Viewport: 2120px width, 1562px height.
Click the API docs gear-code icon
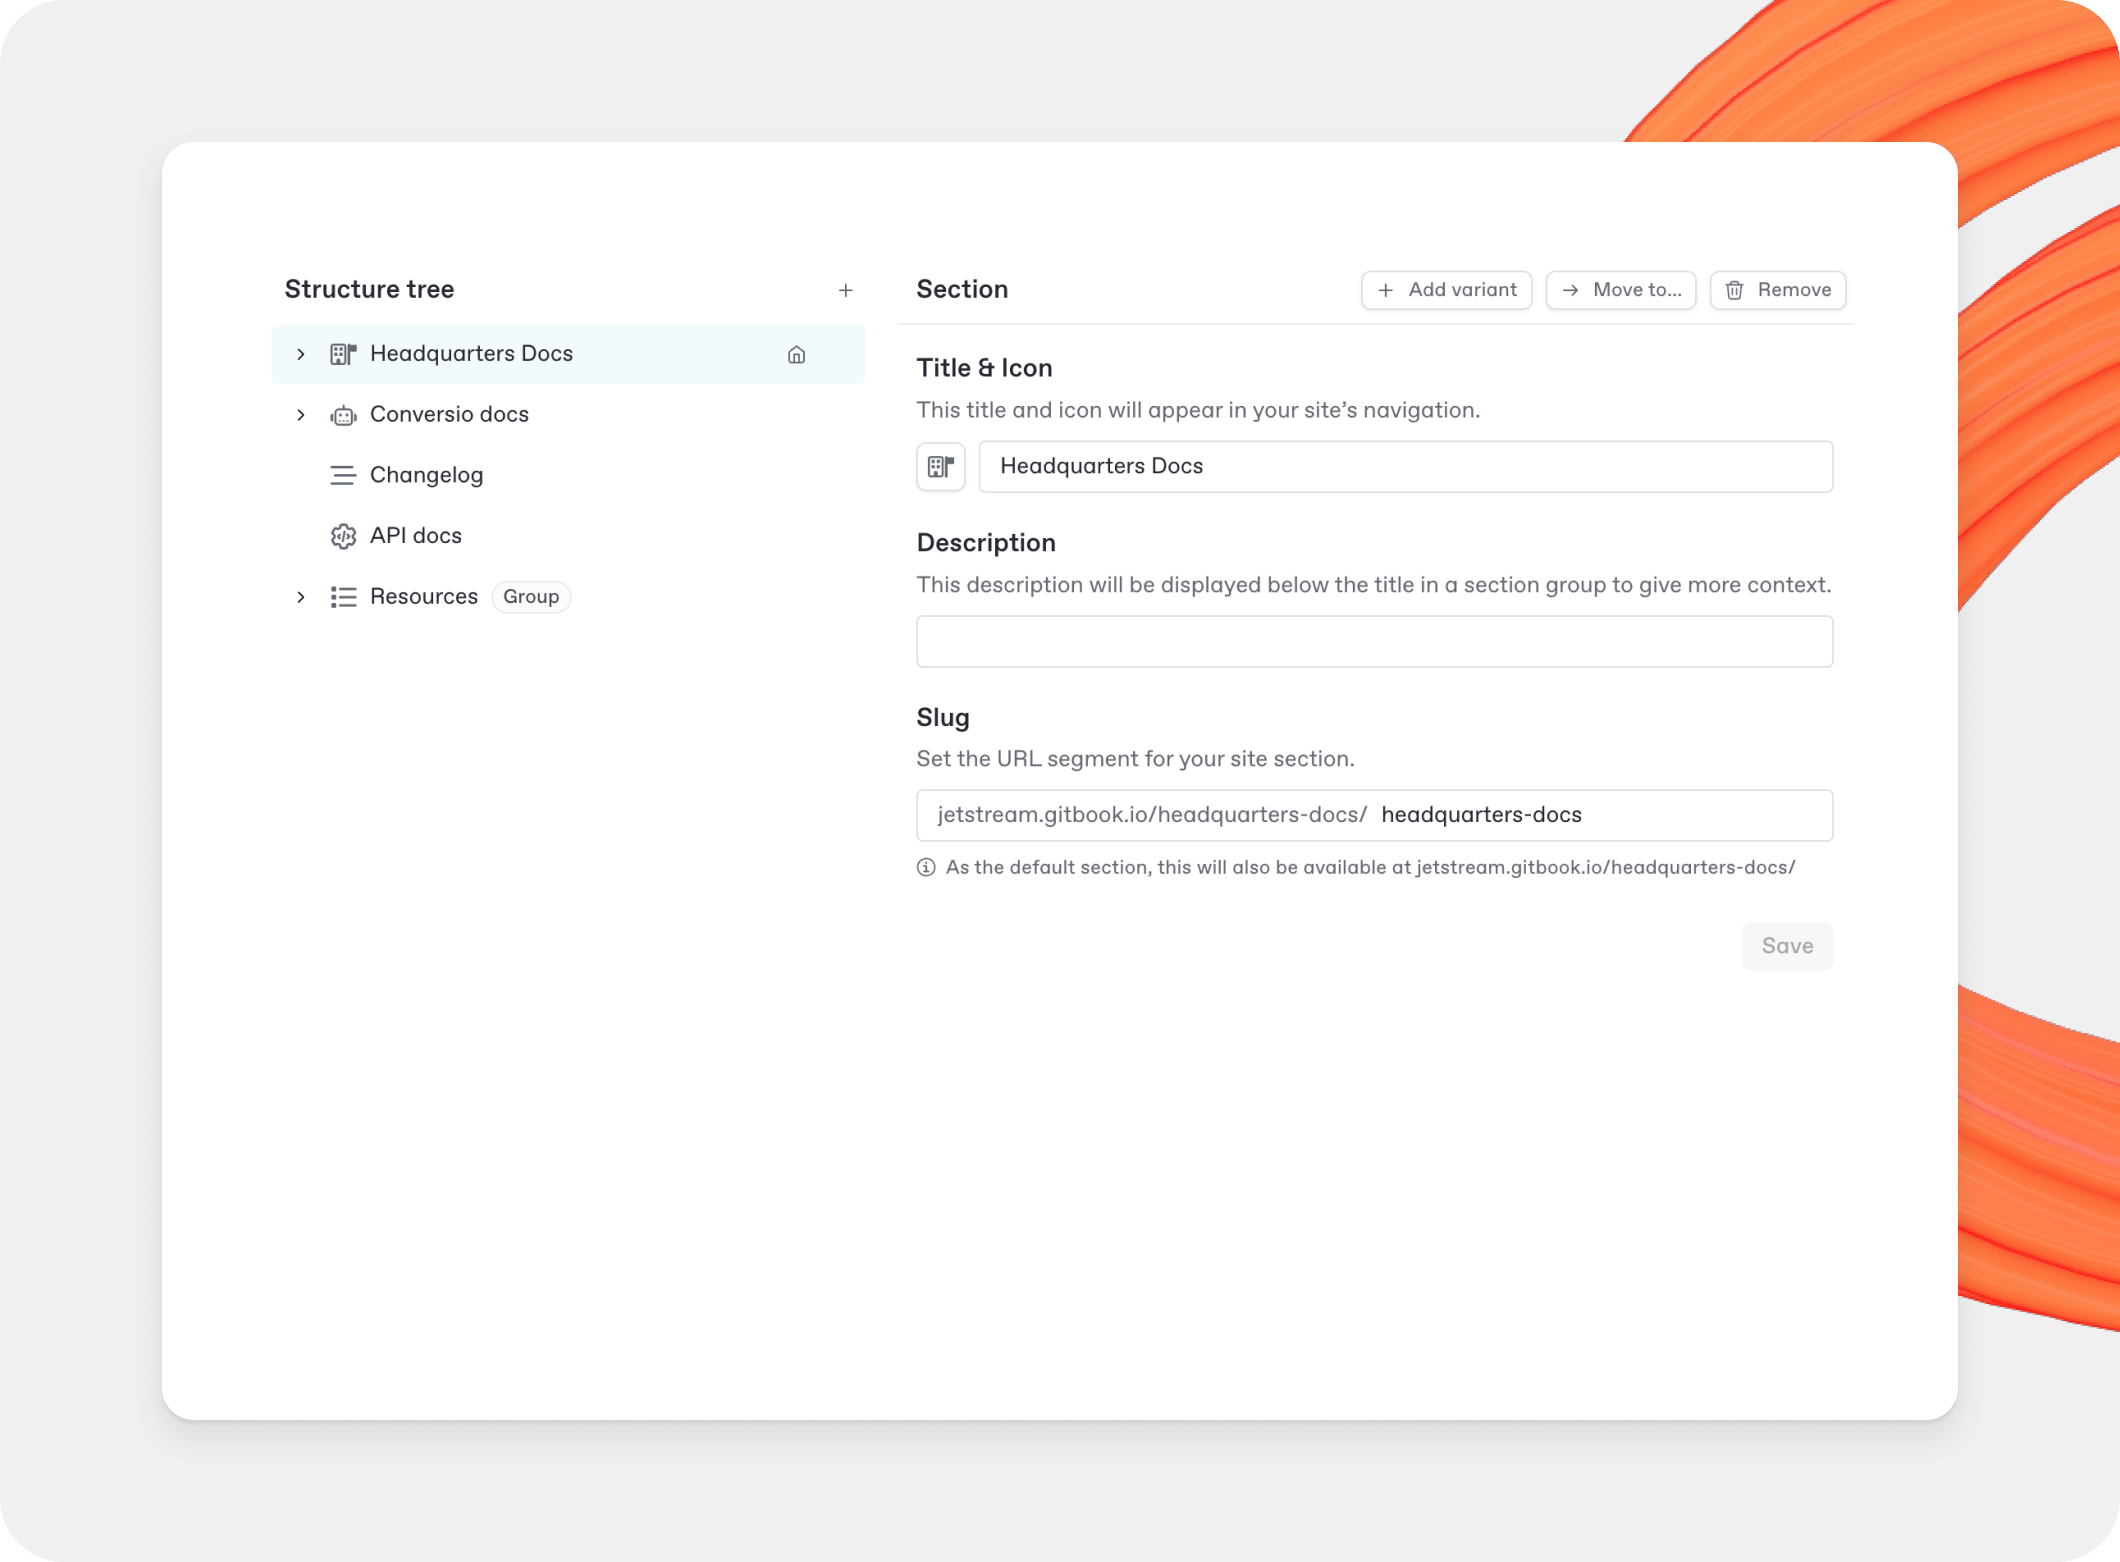[x=343, y=537]
